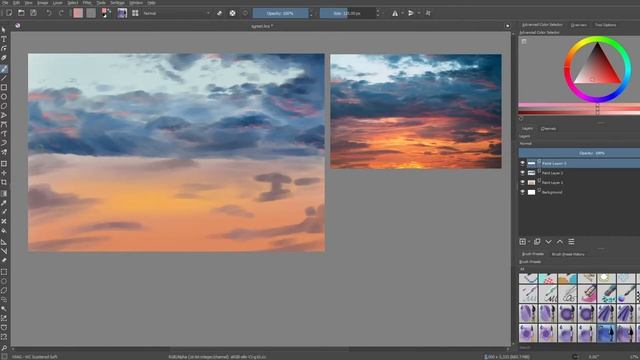640x360 pixels.
Task: Create a new document
Action: 9,13
